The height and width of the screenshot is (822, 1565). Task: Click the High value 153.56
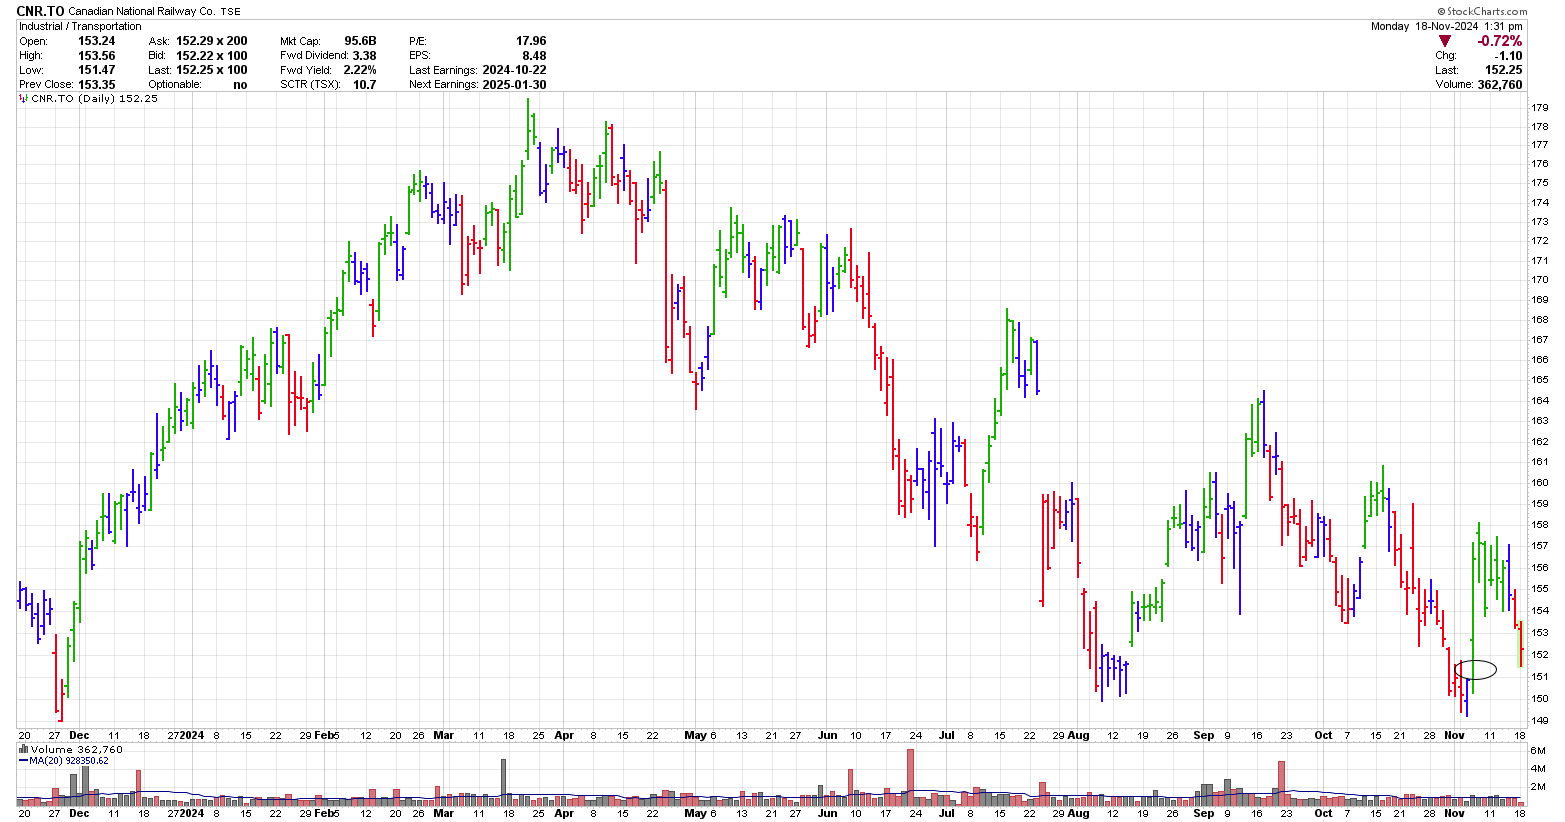pos(96,56)
